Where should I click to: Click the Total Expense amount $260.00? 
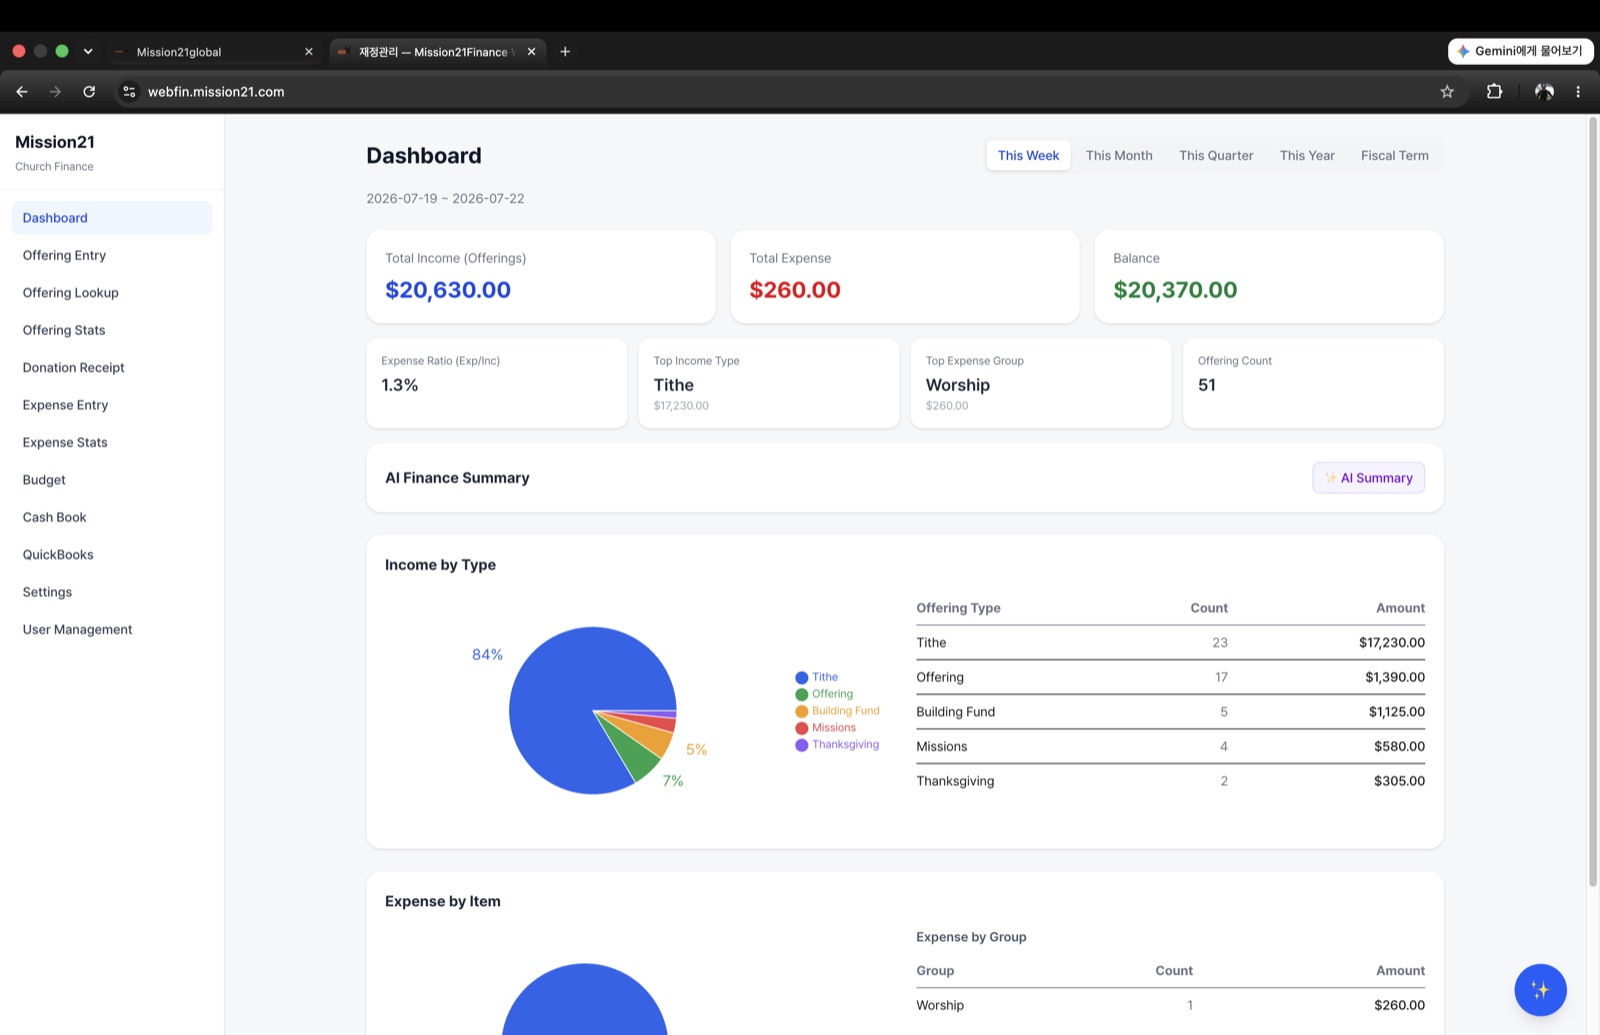tap(795, 290)
